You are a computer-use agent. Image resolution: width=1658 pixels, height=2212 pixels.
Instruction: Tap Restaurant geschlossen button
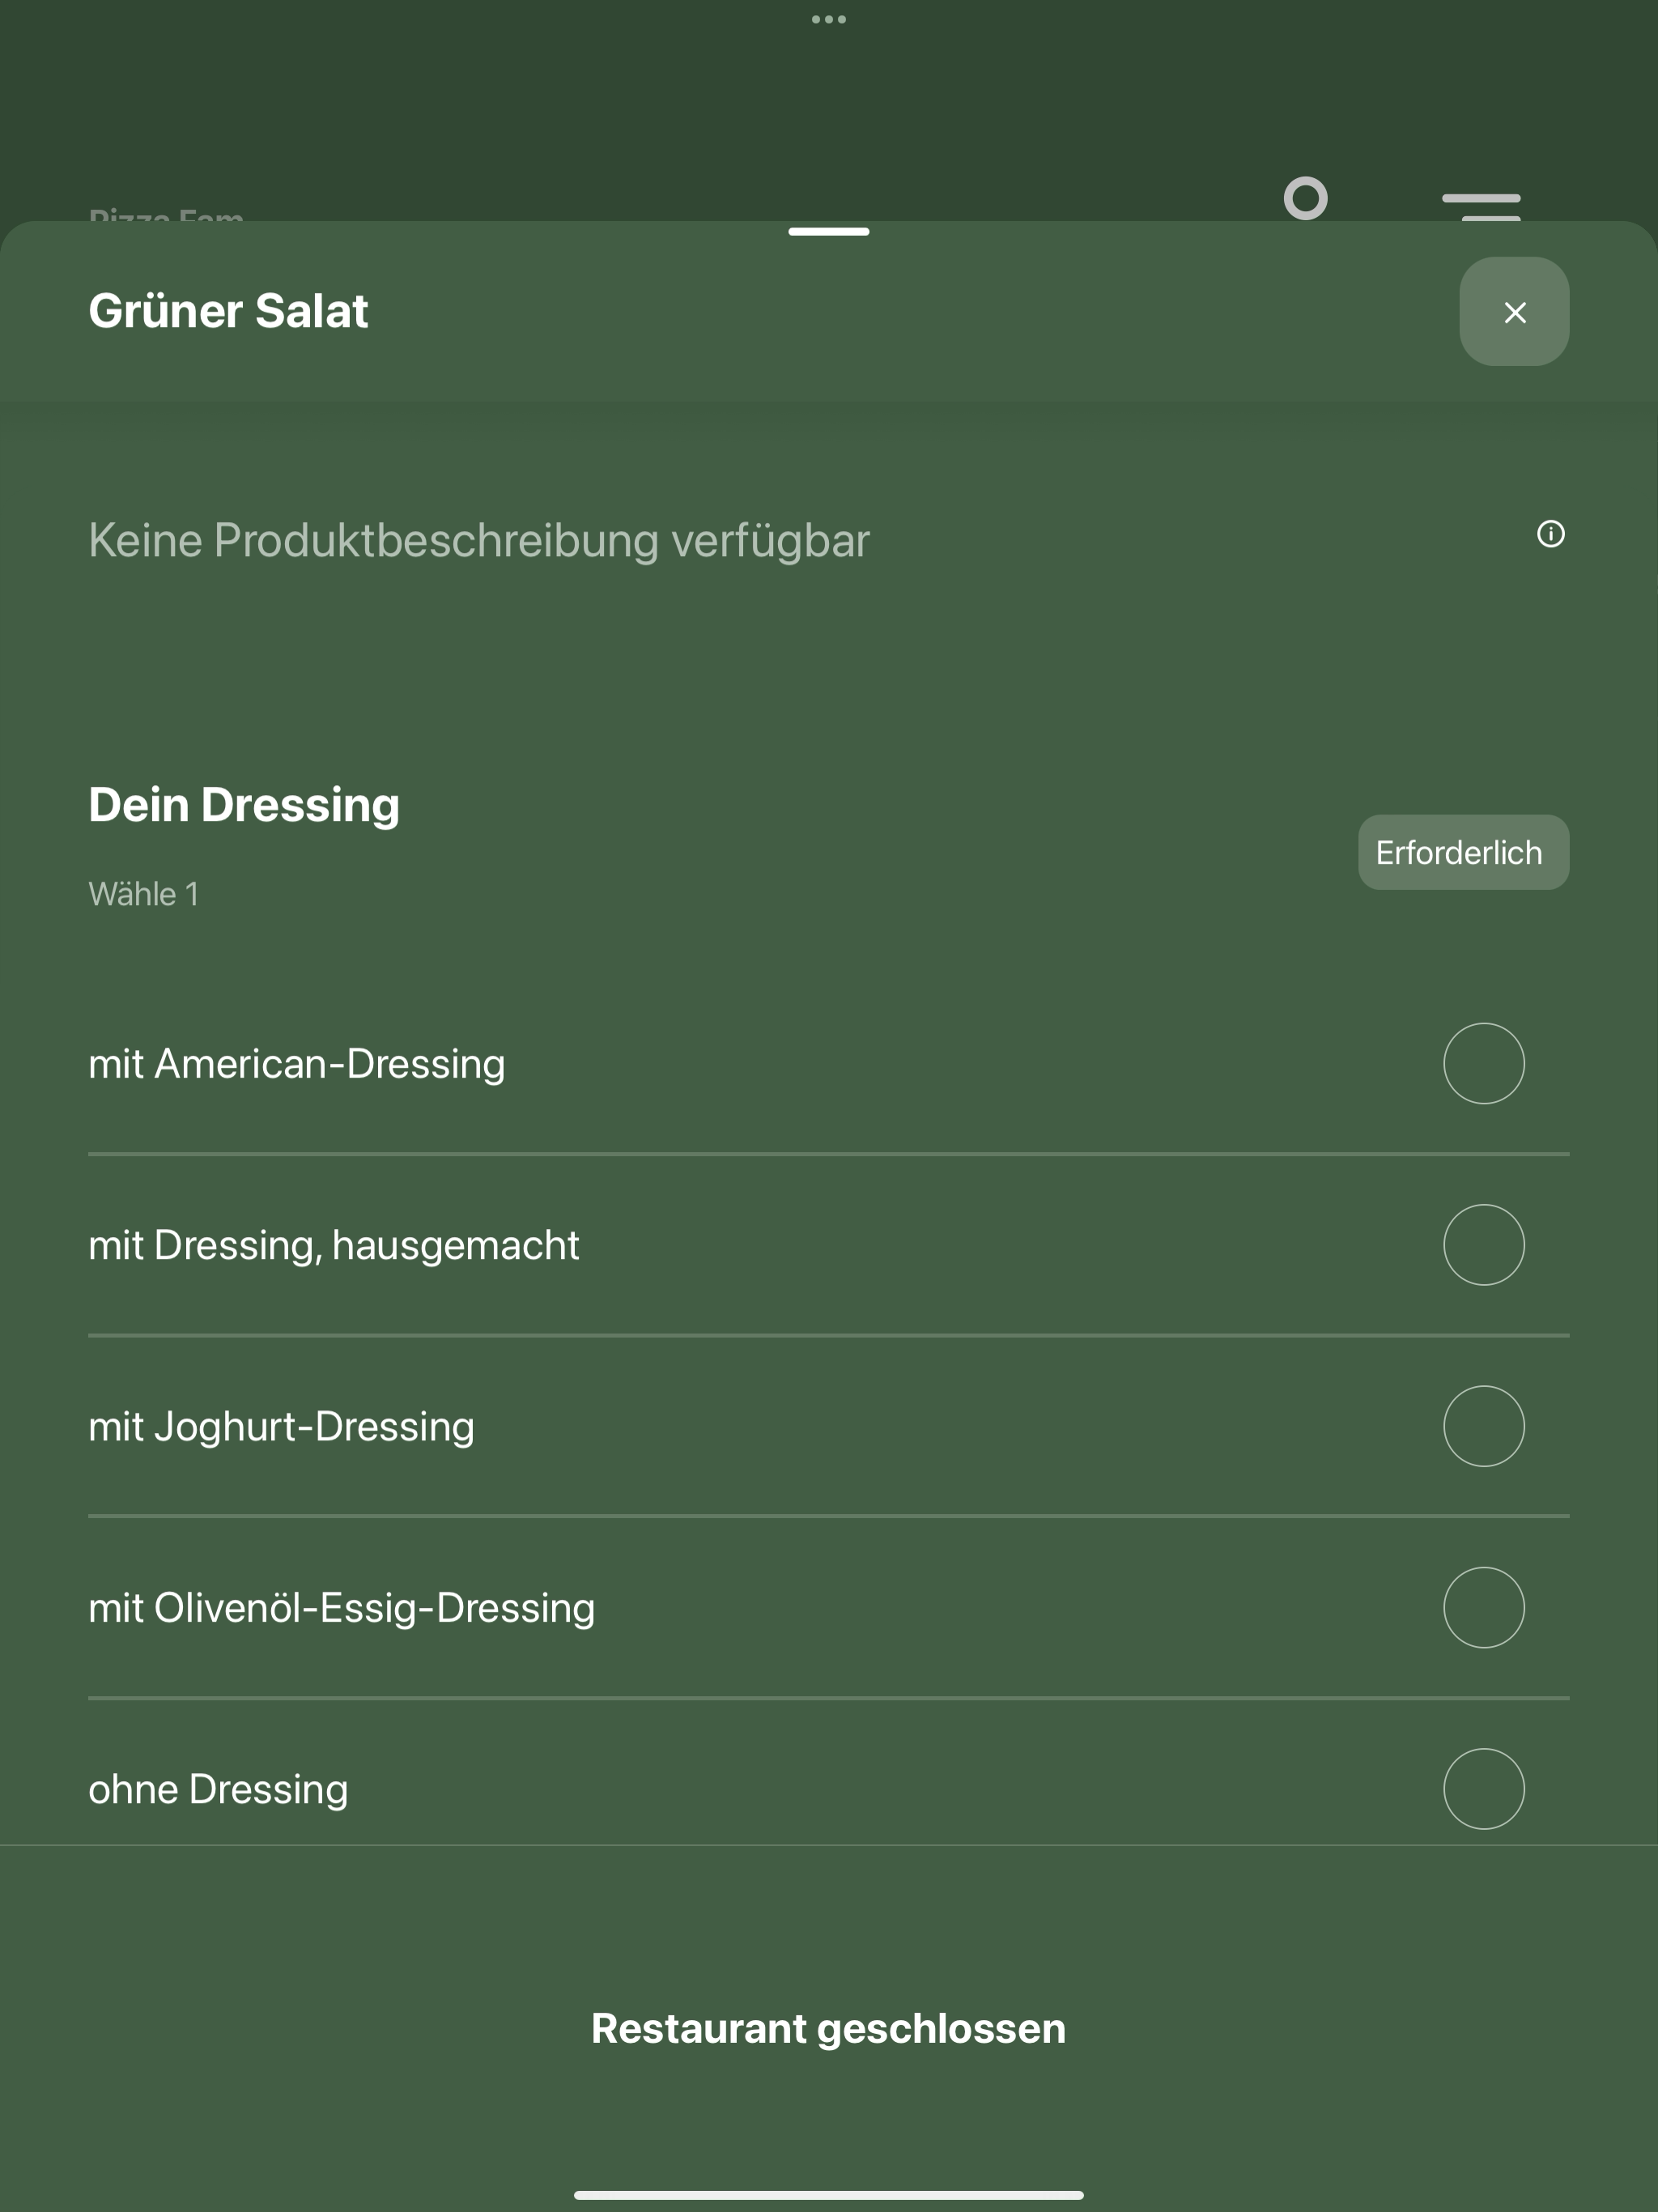click(x=829, y=2028)
